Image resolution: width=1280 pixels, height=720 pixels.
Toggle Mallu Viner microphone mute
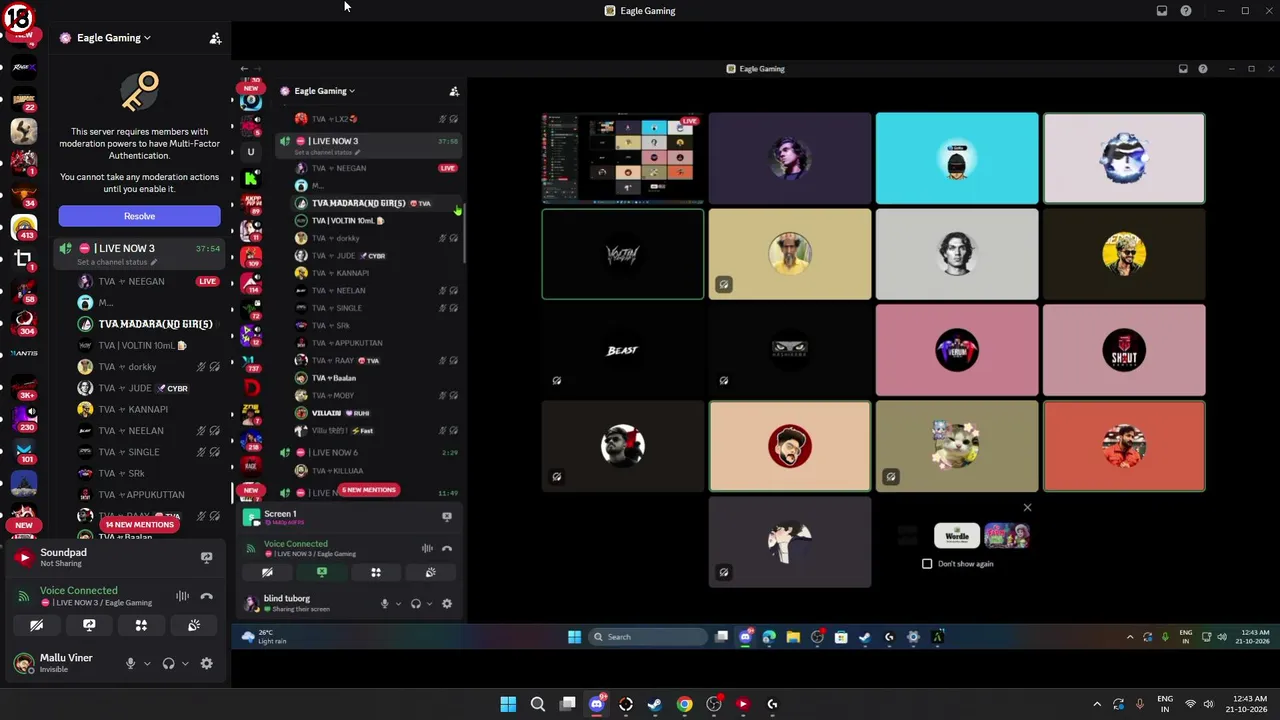130,663
